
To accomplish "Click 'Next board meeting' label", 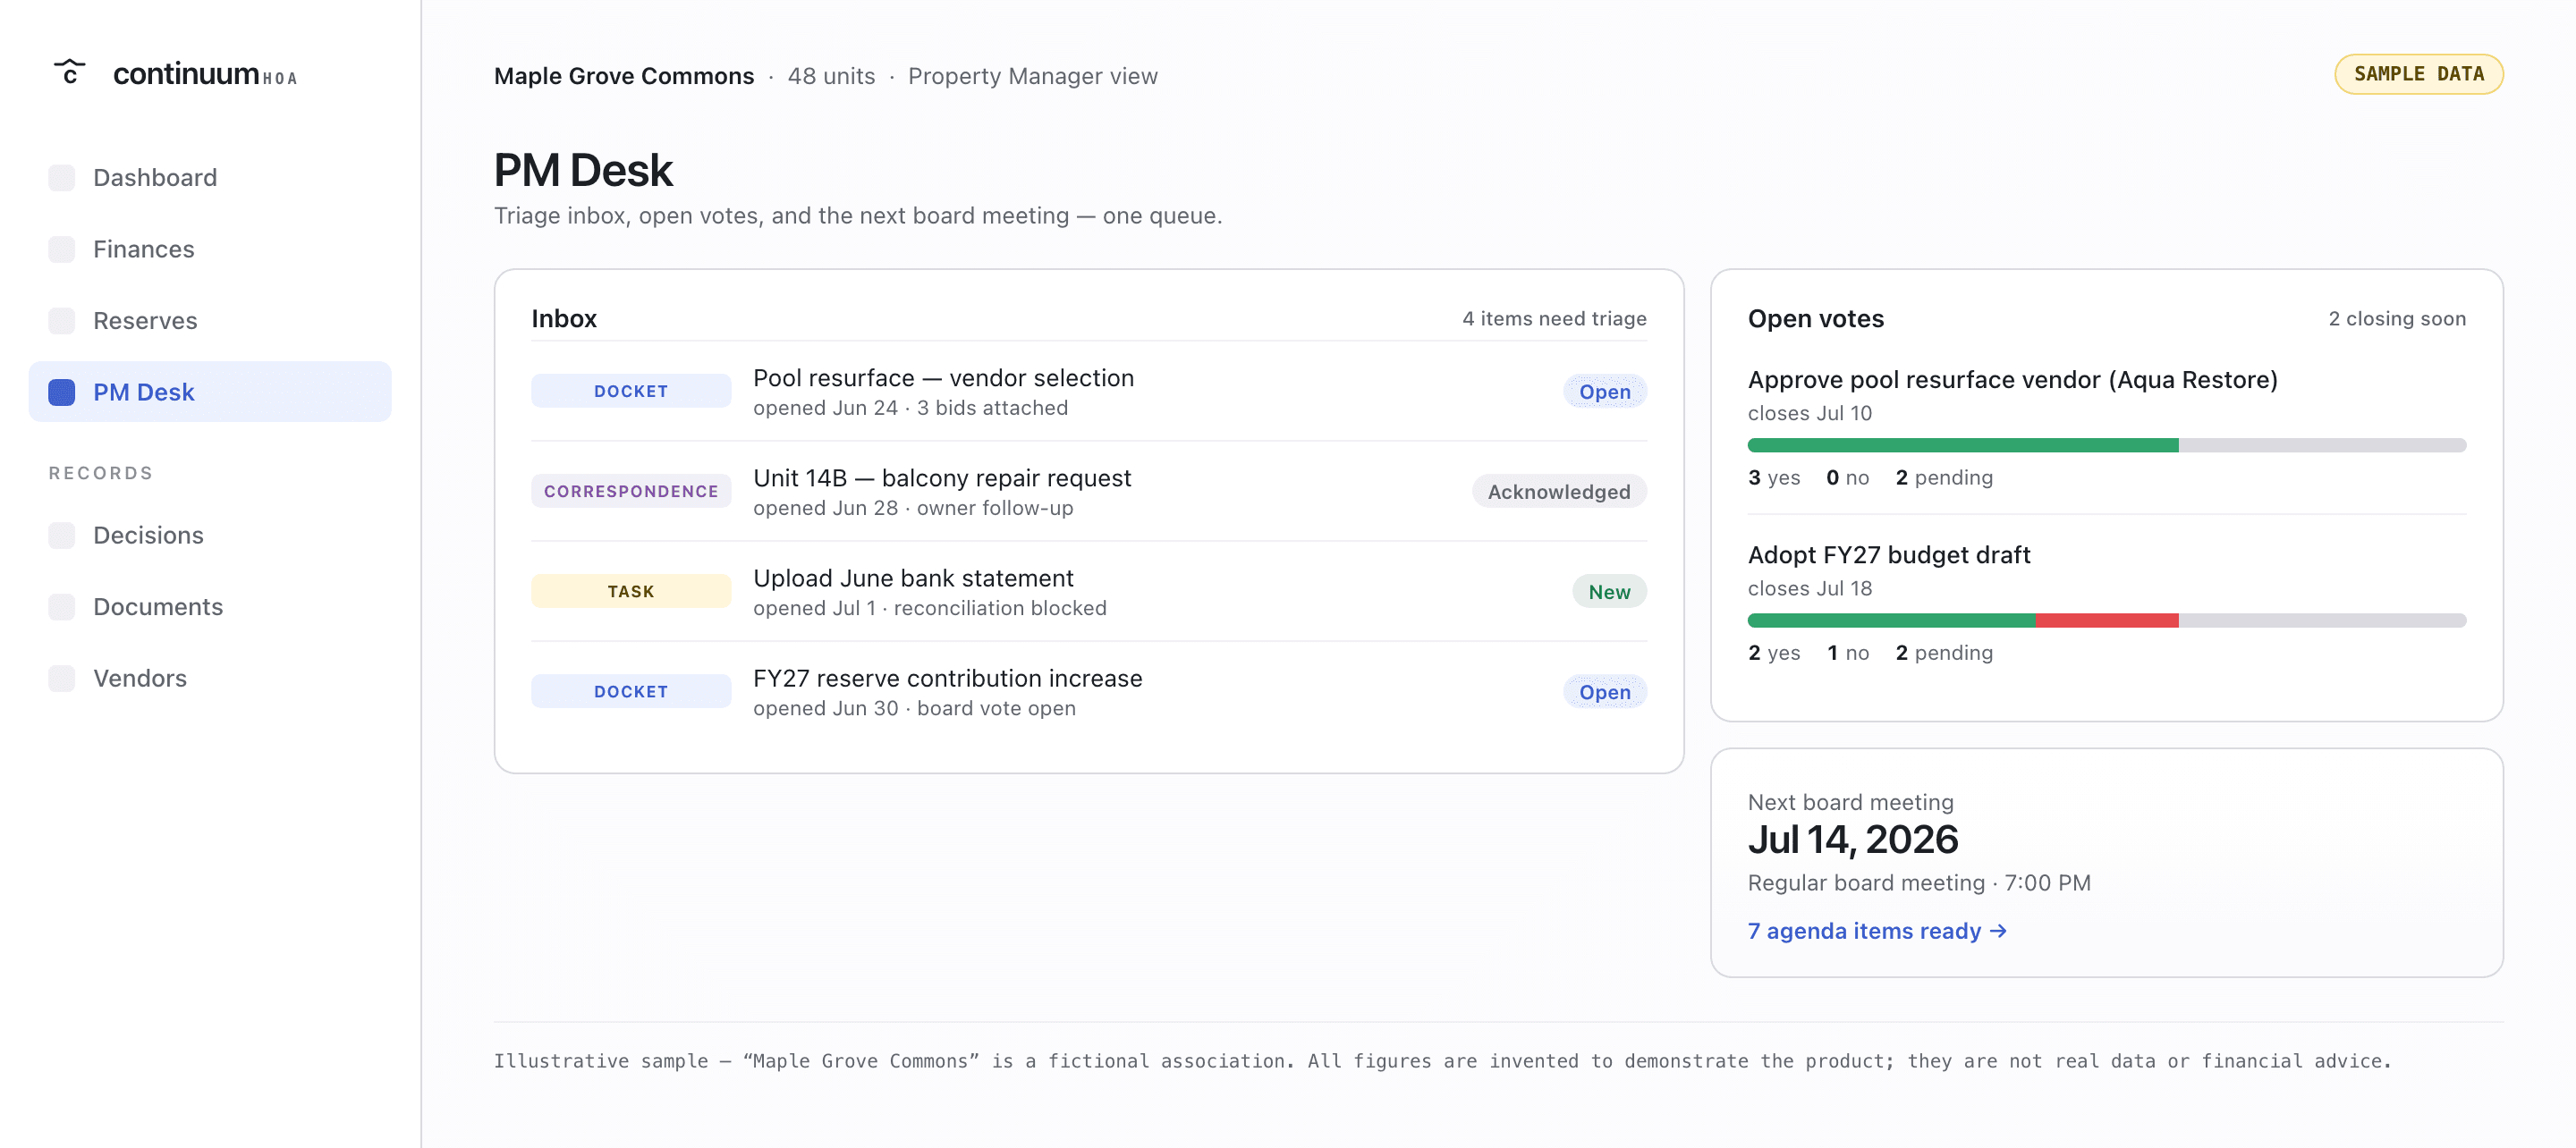I will (1850, 802).
